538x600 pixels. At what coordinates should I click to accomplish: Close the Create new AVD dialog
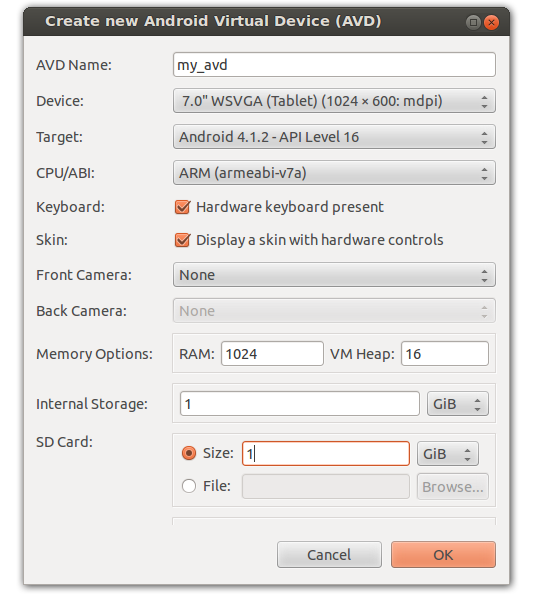(491, 23)
